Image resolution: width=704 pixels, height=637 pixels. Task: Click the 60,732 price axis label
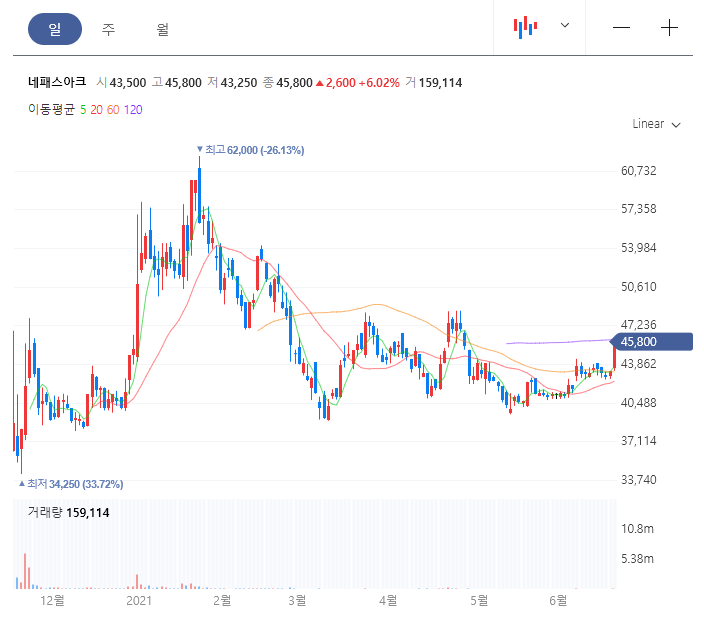(x=638, y=171)
